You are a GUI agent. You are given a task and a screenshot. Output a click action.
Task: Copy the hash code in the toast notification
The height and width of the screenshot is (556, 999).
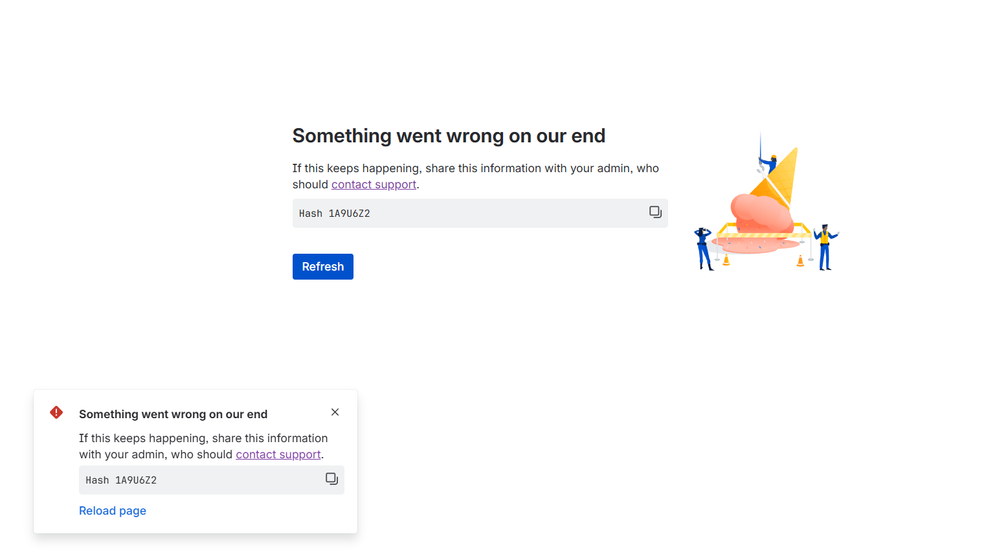coord(331,479)
